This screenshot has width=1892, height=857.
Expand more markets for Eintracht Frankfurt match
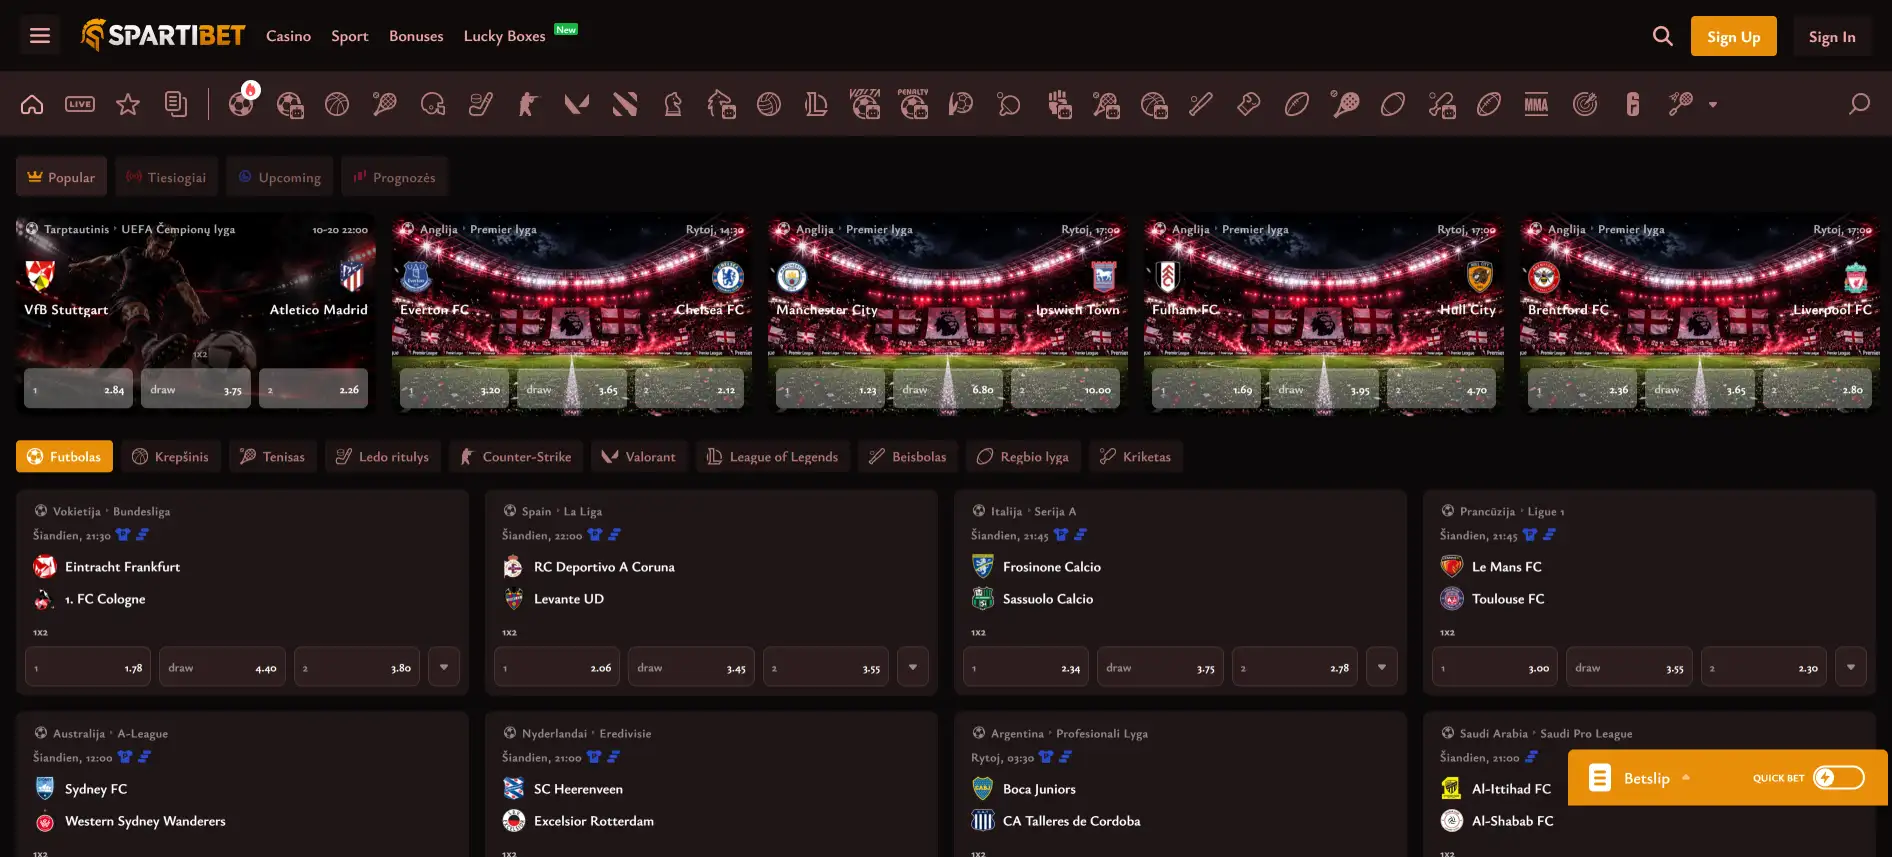point(444,667)
